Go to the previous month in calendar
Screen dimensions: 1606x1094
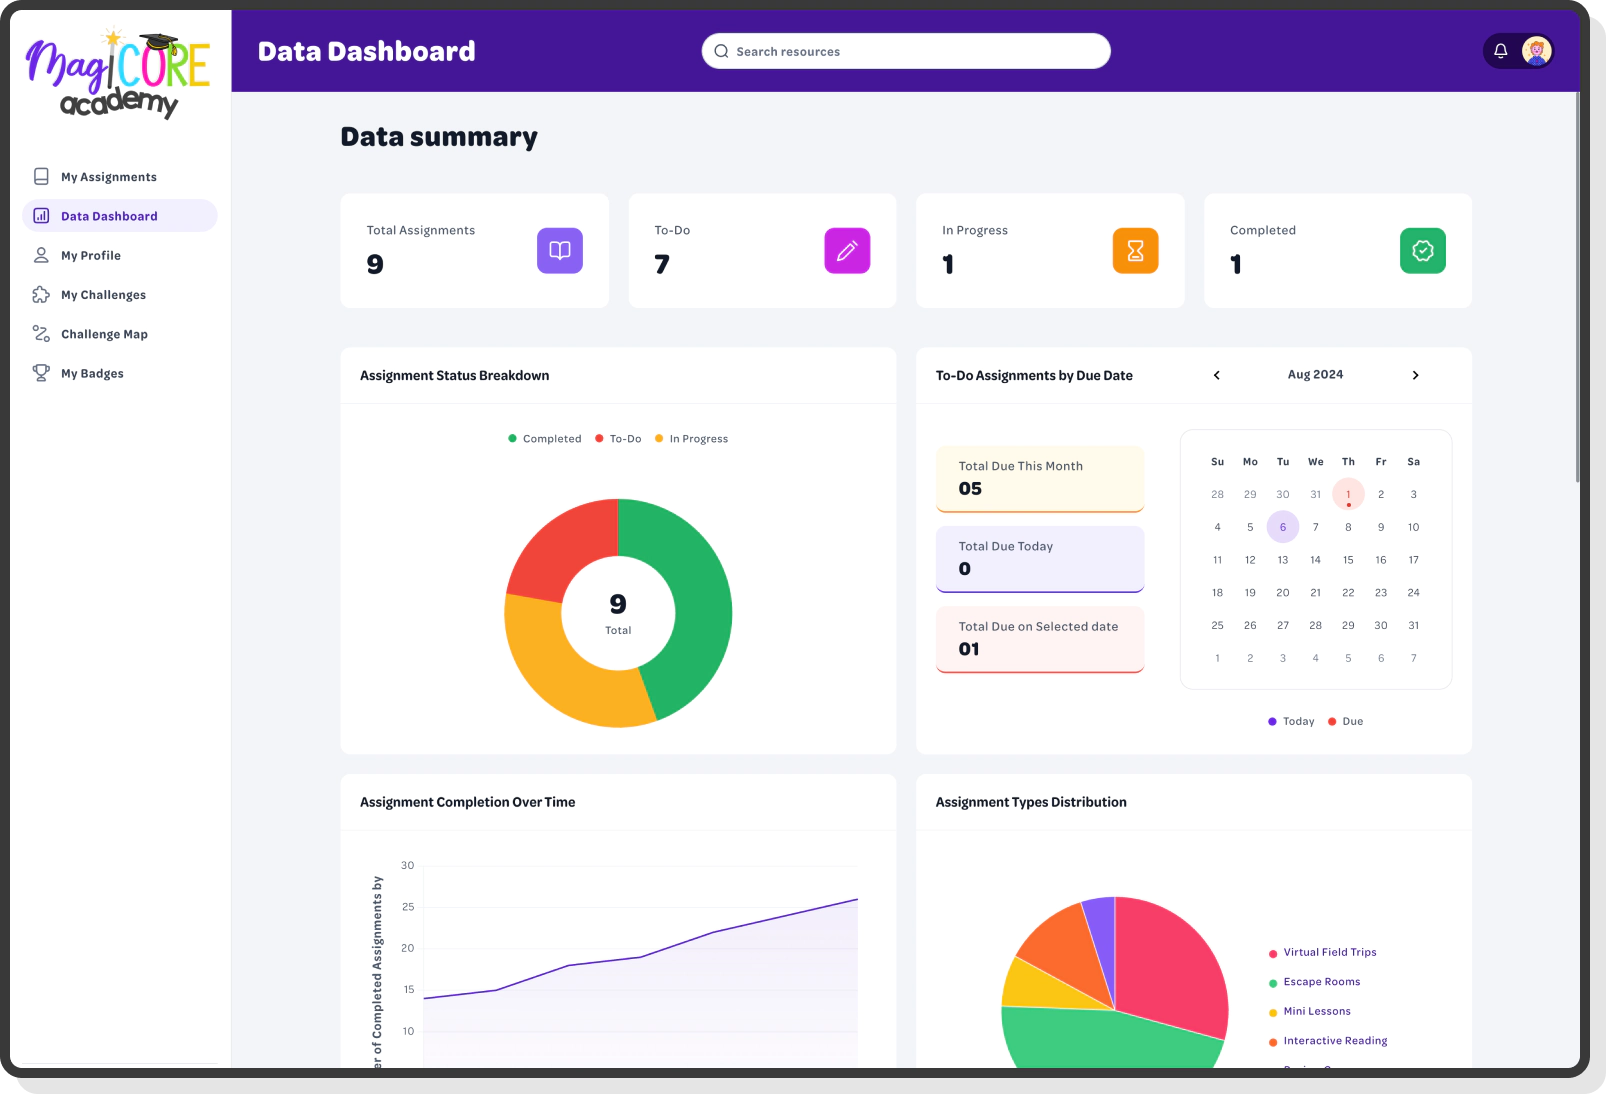click(x=1216, y=375)
